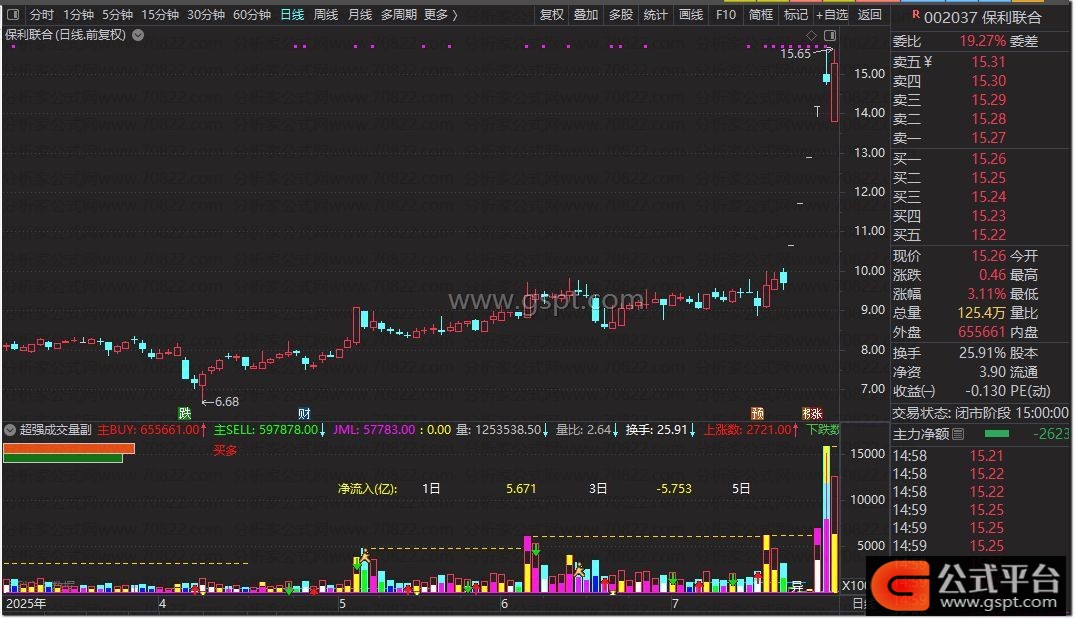Image resolution: width=1076 pixels, height=619 pixels.
Task: Switch to 月线 monthly chart
Action: tap(360, 14)
